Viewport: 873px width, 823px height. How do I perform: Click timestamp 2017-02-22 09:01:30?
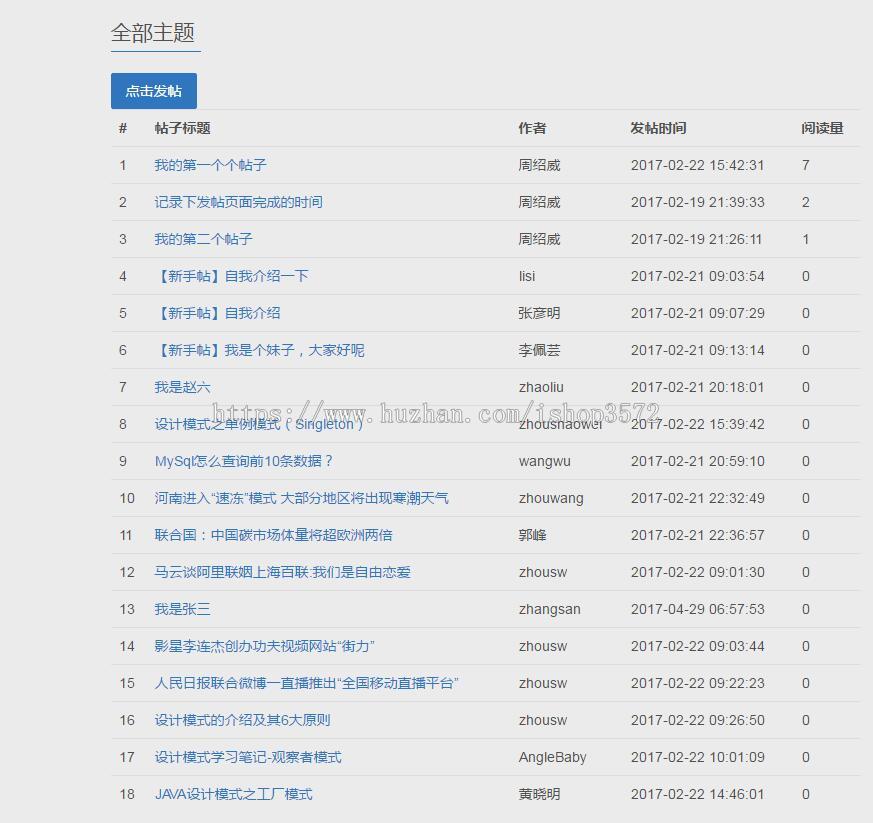click(697, 572)
